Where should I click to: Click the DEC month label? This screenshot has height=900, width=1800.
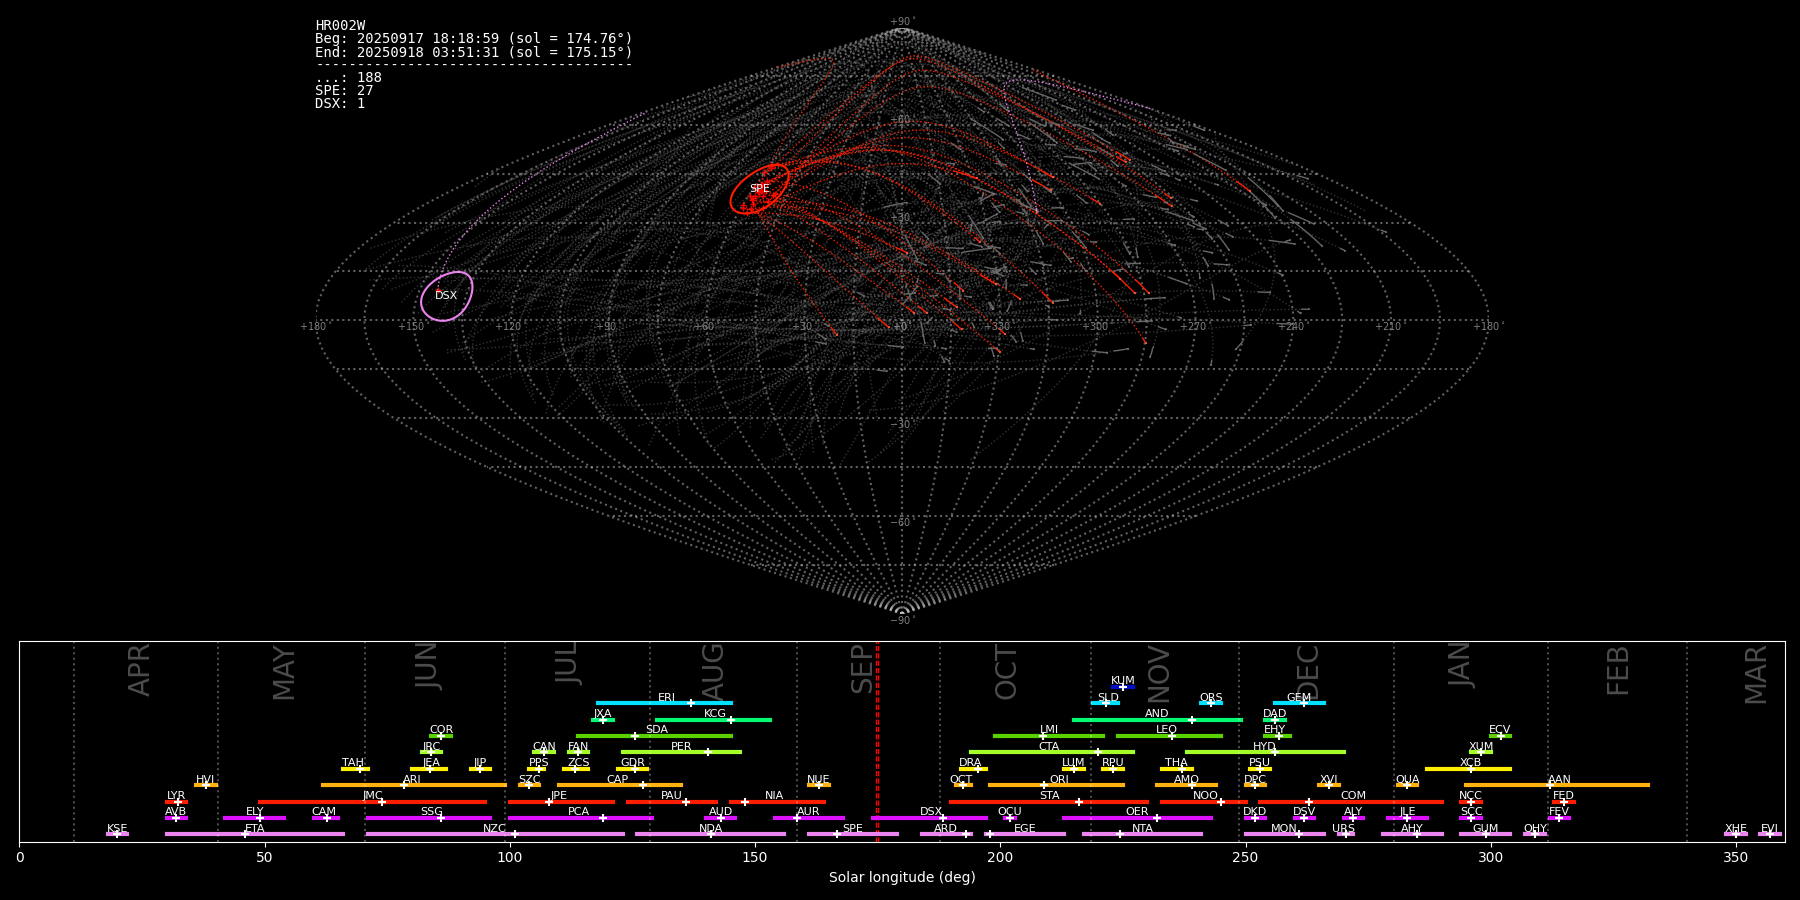(1308, 672)
